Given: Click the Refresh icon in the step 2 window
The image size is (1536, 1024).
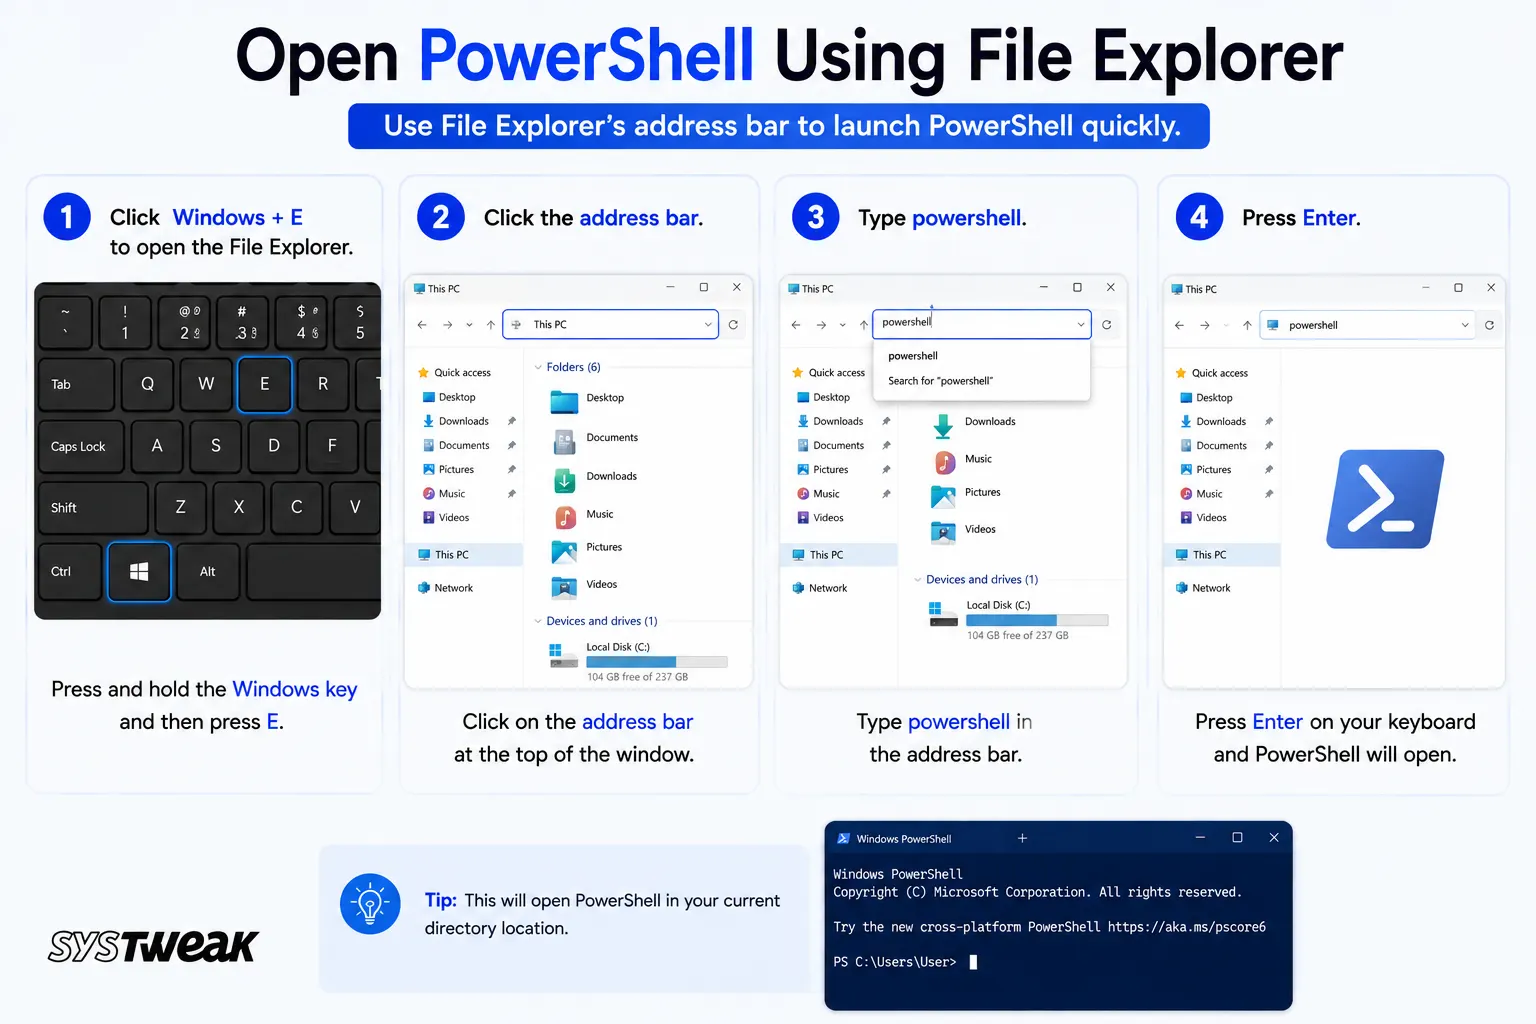Looking at the screenshot, I should [733, 324].
